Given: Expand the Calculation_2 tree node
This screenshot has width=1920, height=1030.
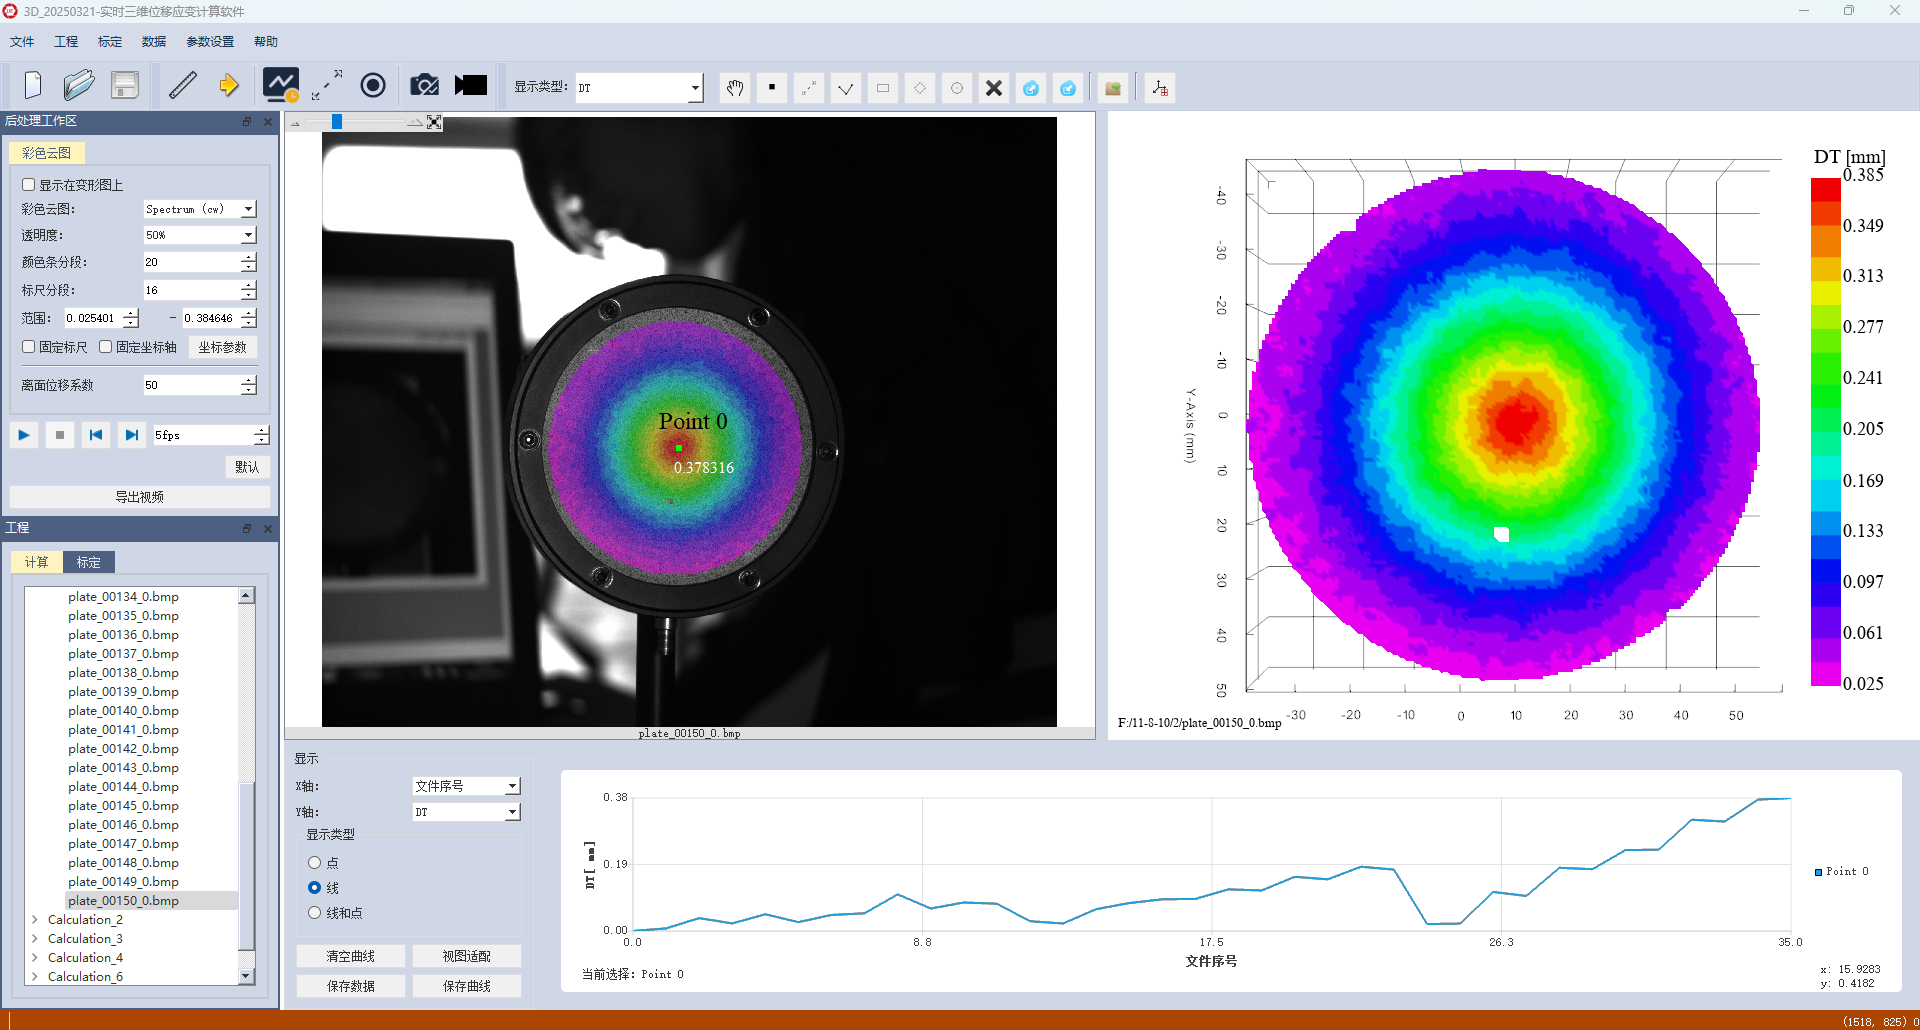Looking at the screenshot, I should 35,919.
